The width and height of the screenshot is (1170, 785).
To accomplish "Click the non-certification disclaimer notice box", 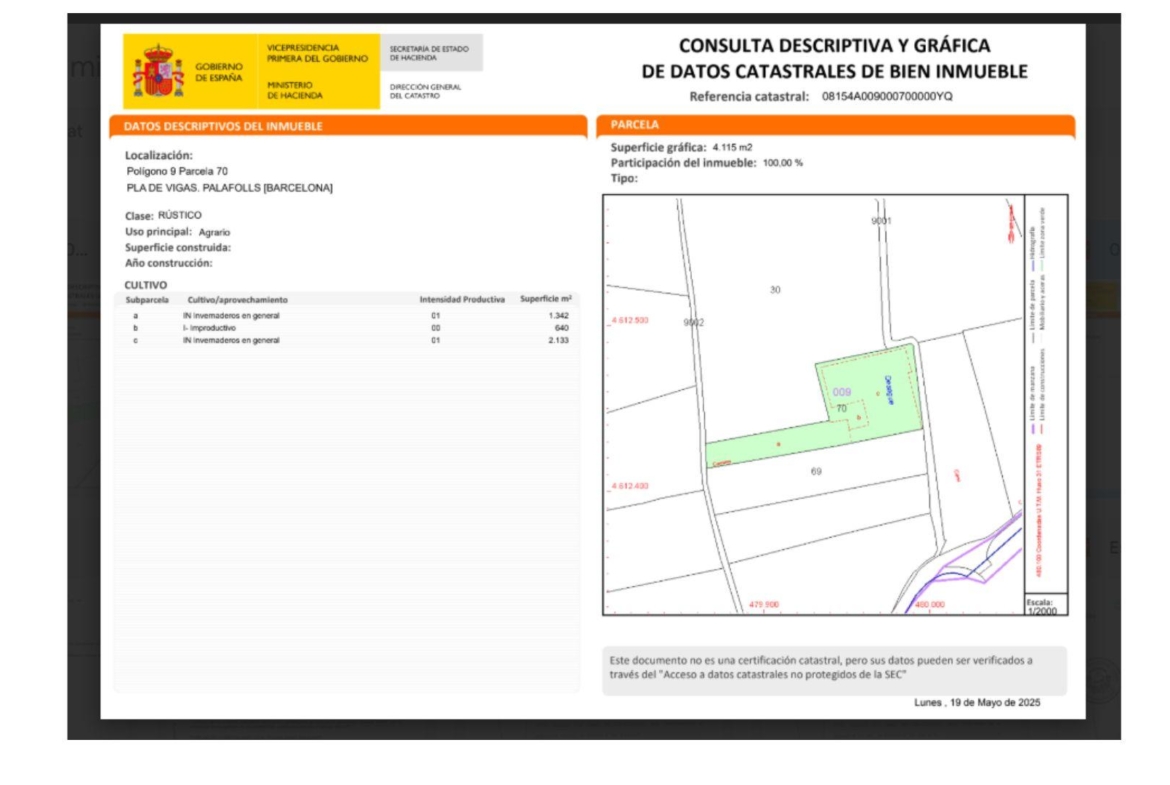I will click(x=834, y=669).
